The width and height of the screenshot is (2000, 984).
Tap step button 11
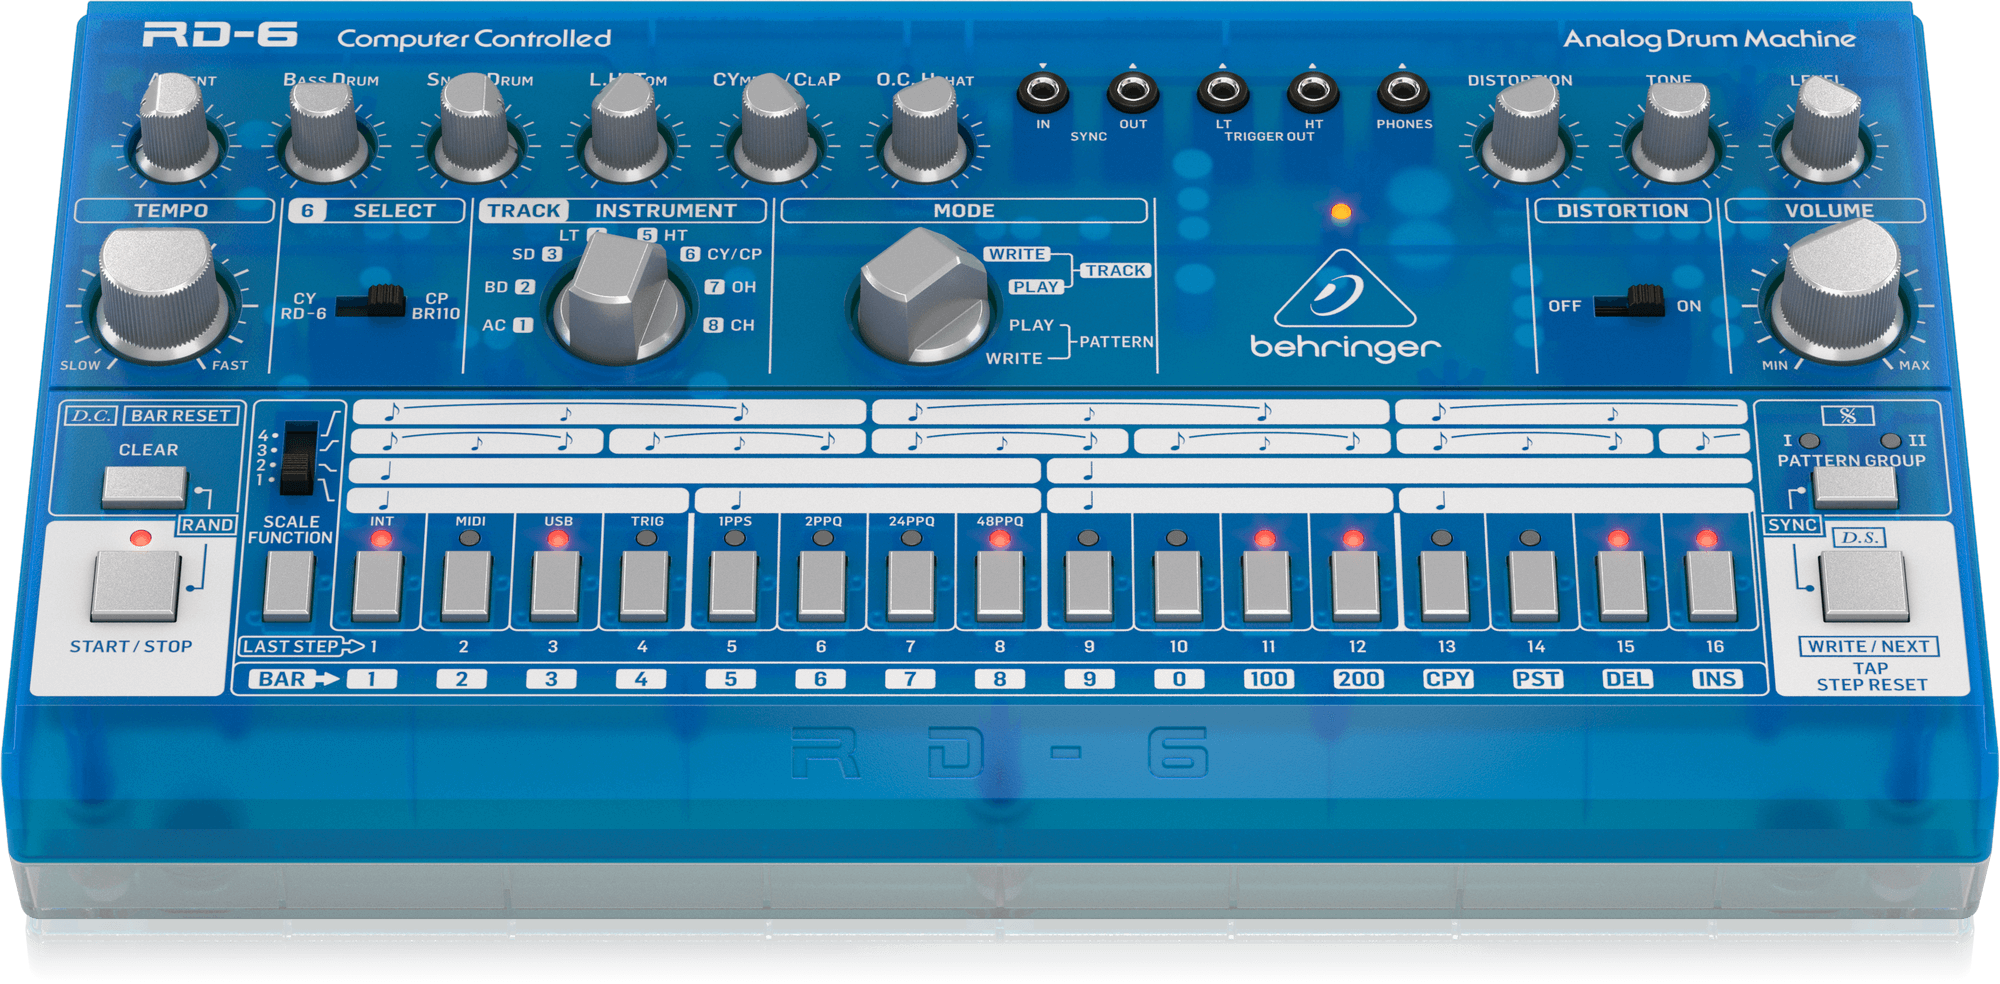[1267, 584]
